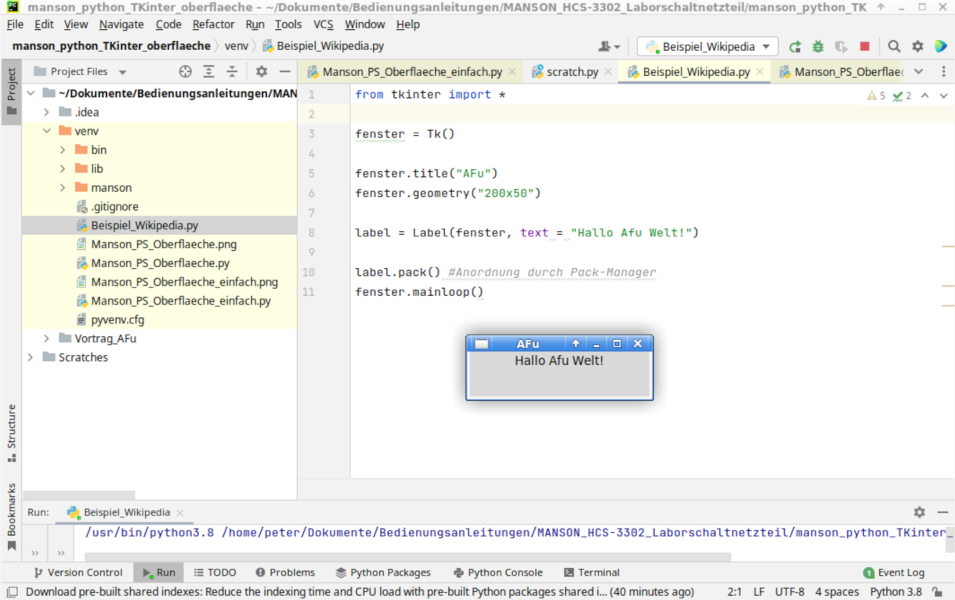Select pyvenv.cfg file in tree
Viewport: 955px width, 600px height.
tap(118, 320)
